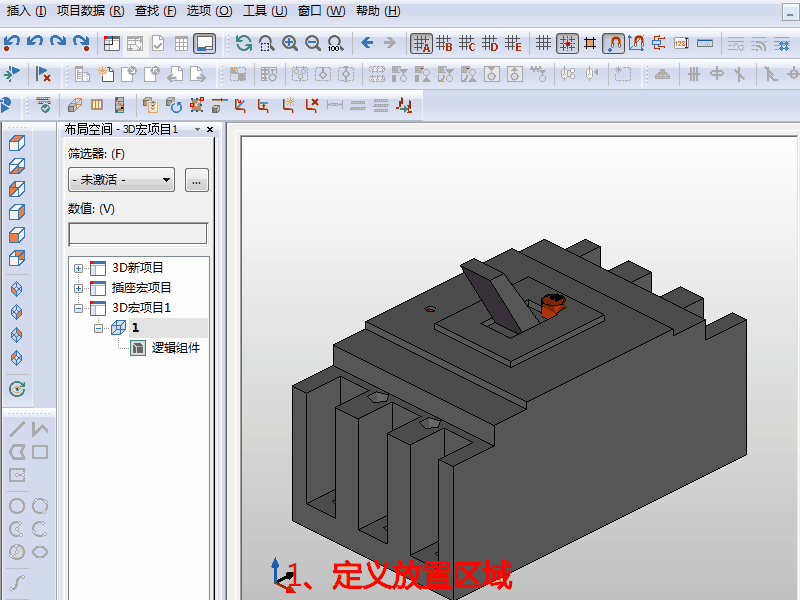Open the undo list arrow with red dot

tap(11, 43)
